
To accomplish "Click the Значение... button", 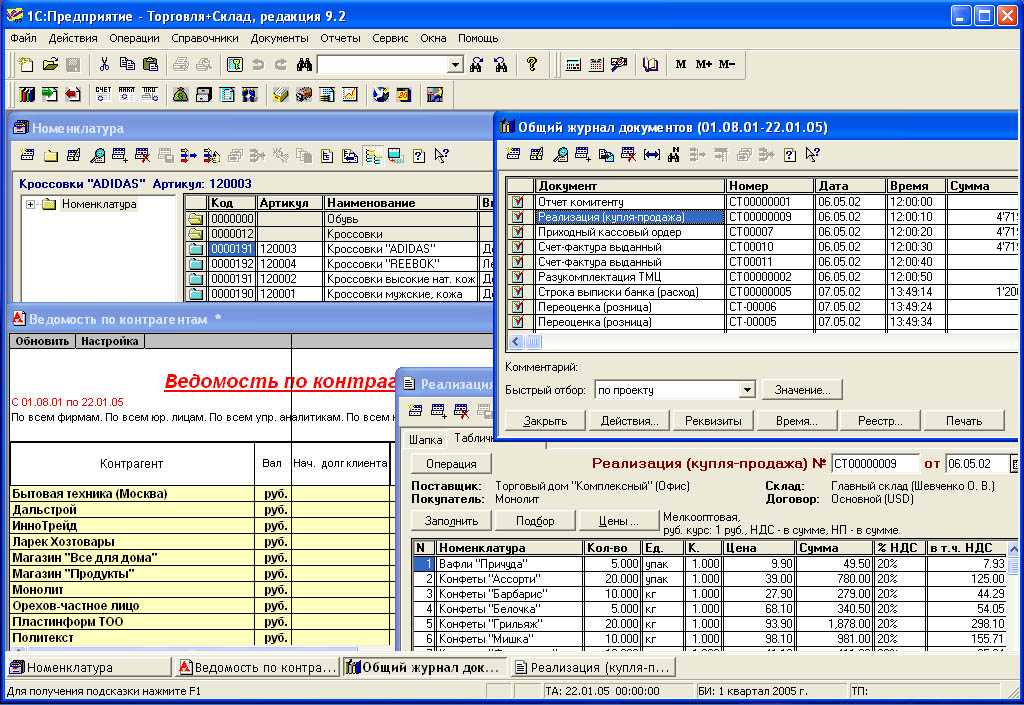I will click(802, 390).
